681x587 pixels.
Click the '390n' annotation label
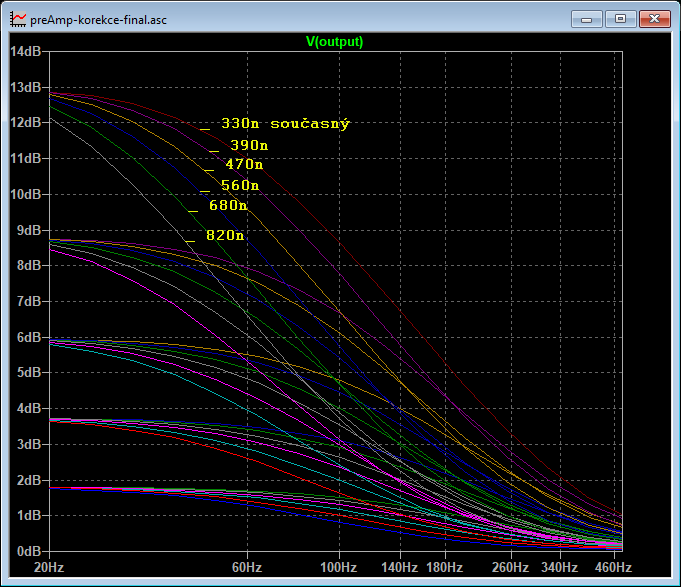pos(249,145)
